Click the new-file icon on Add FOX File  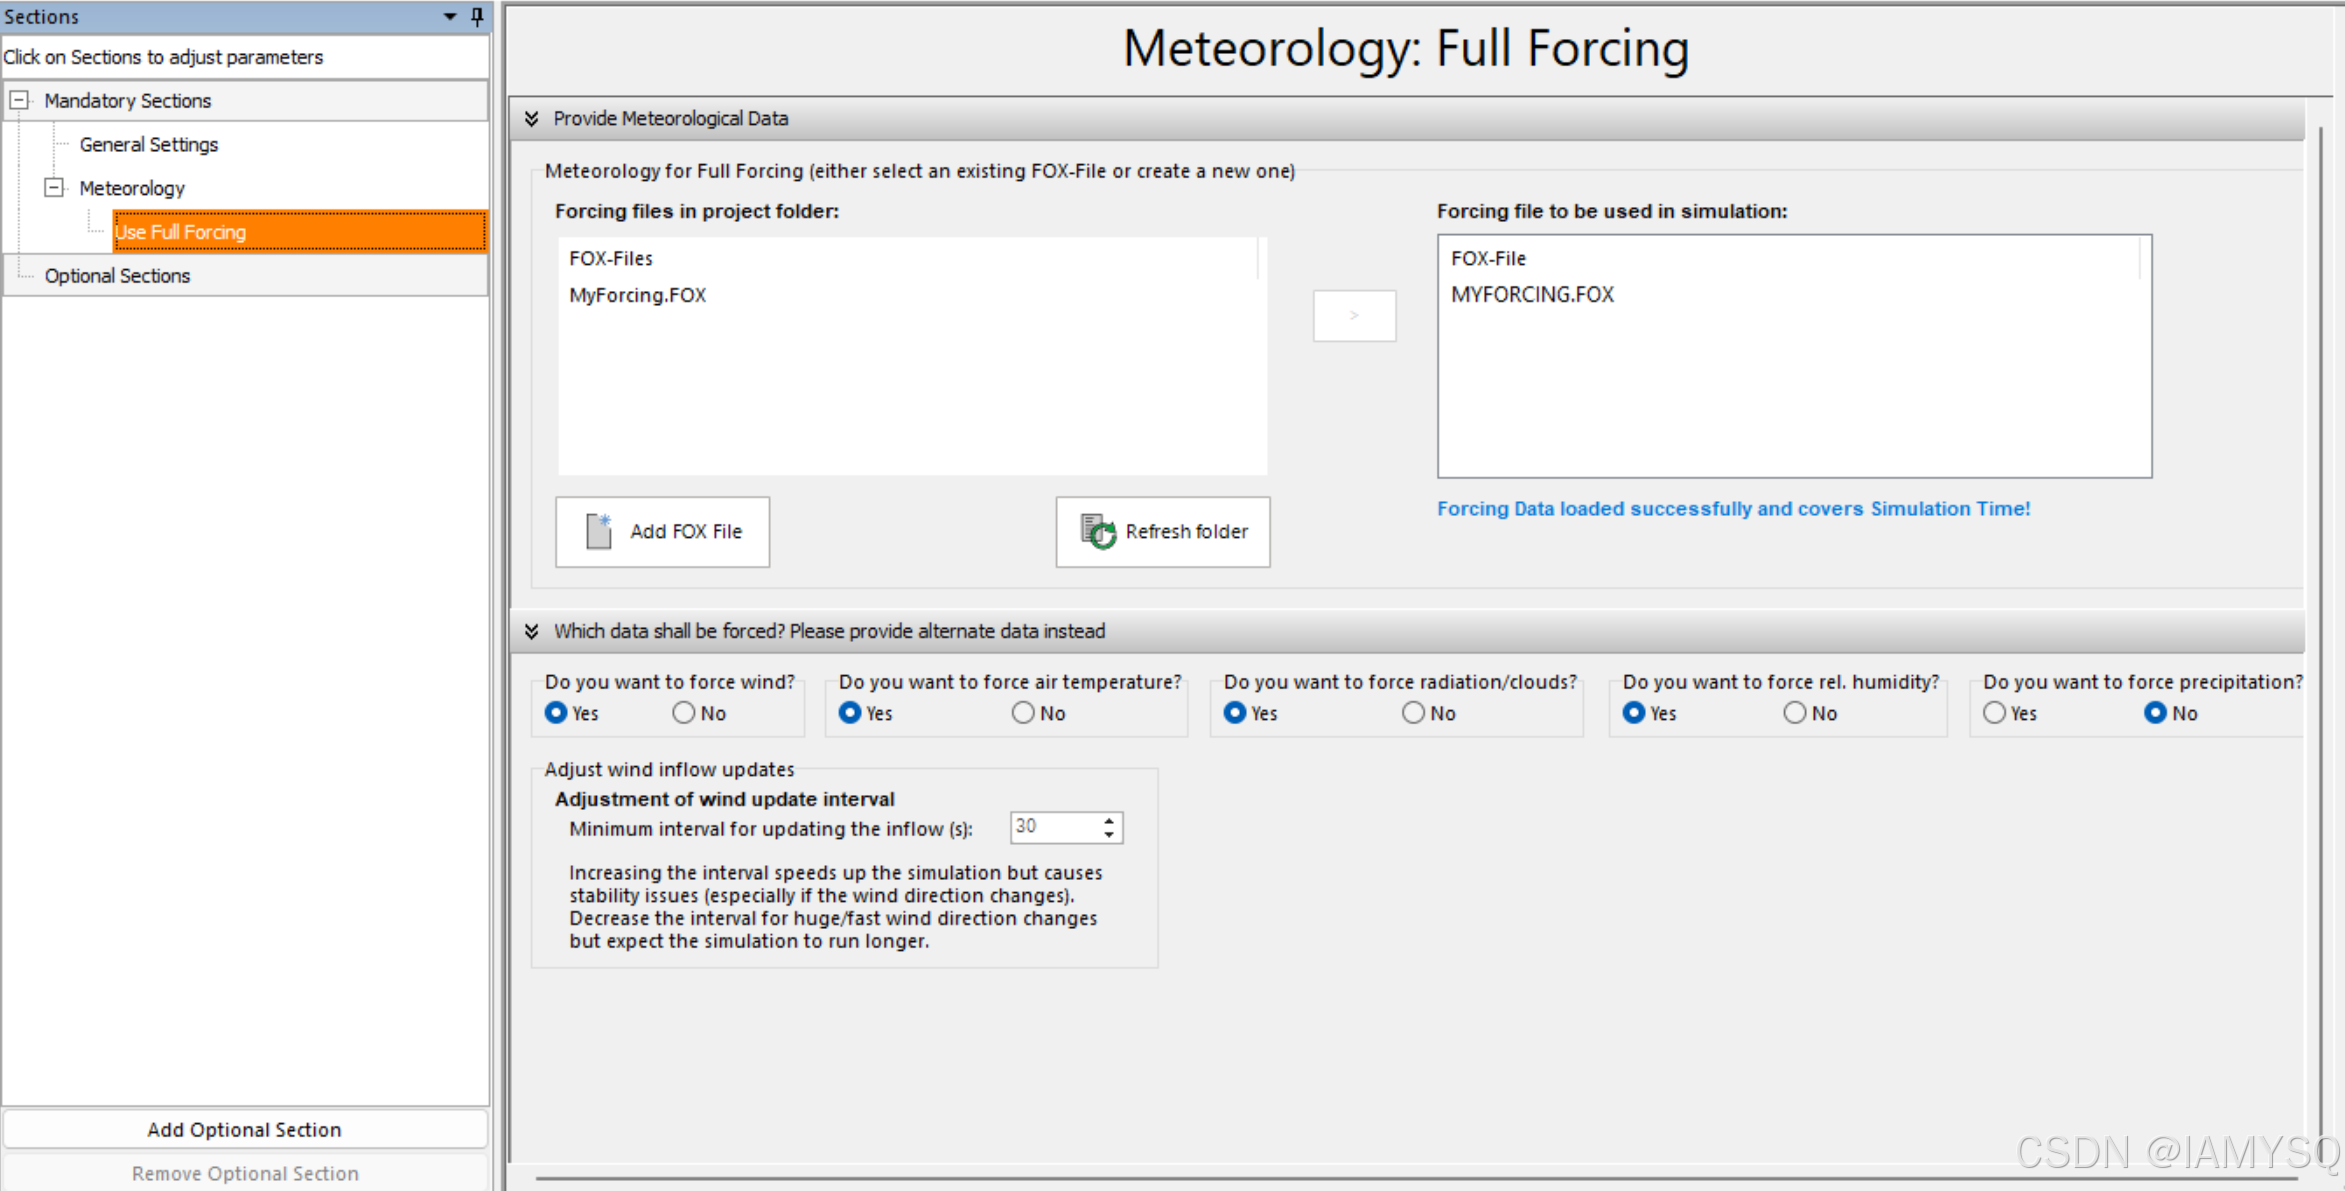click(598, 531)
